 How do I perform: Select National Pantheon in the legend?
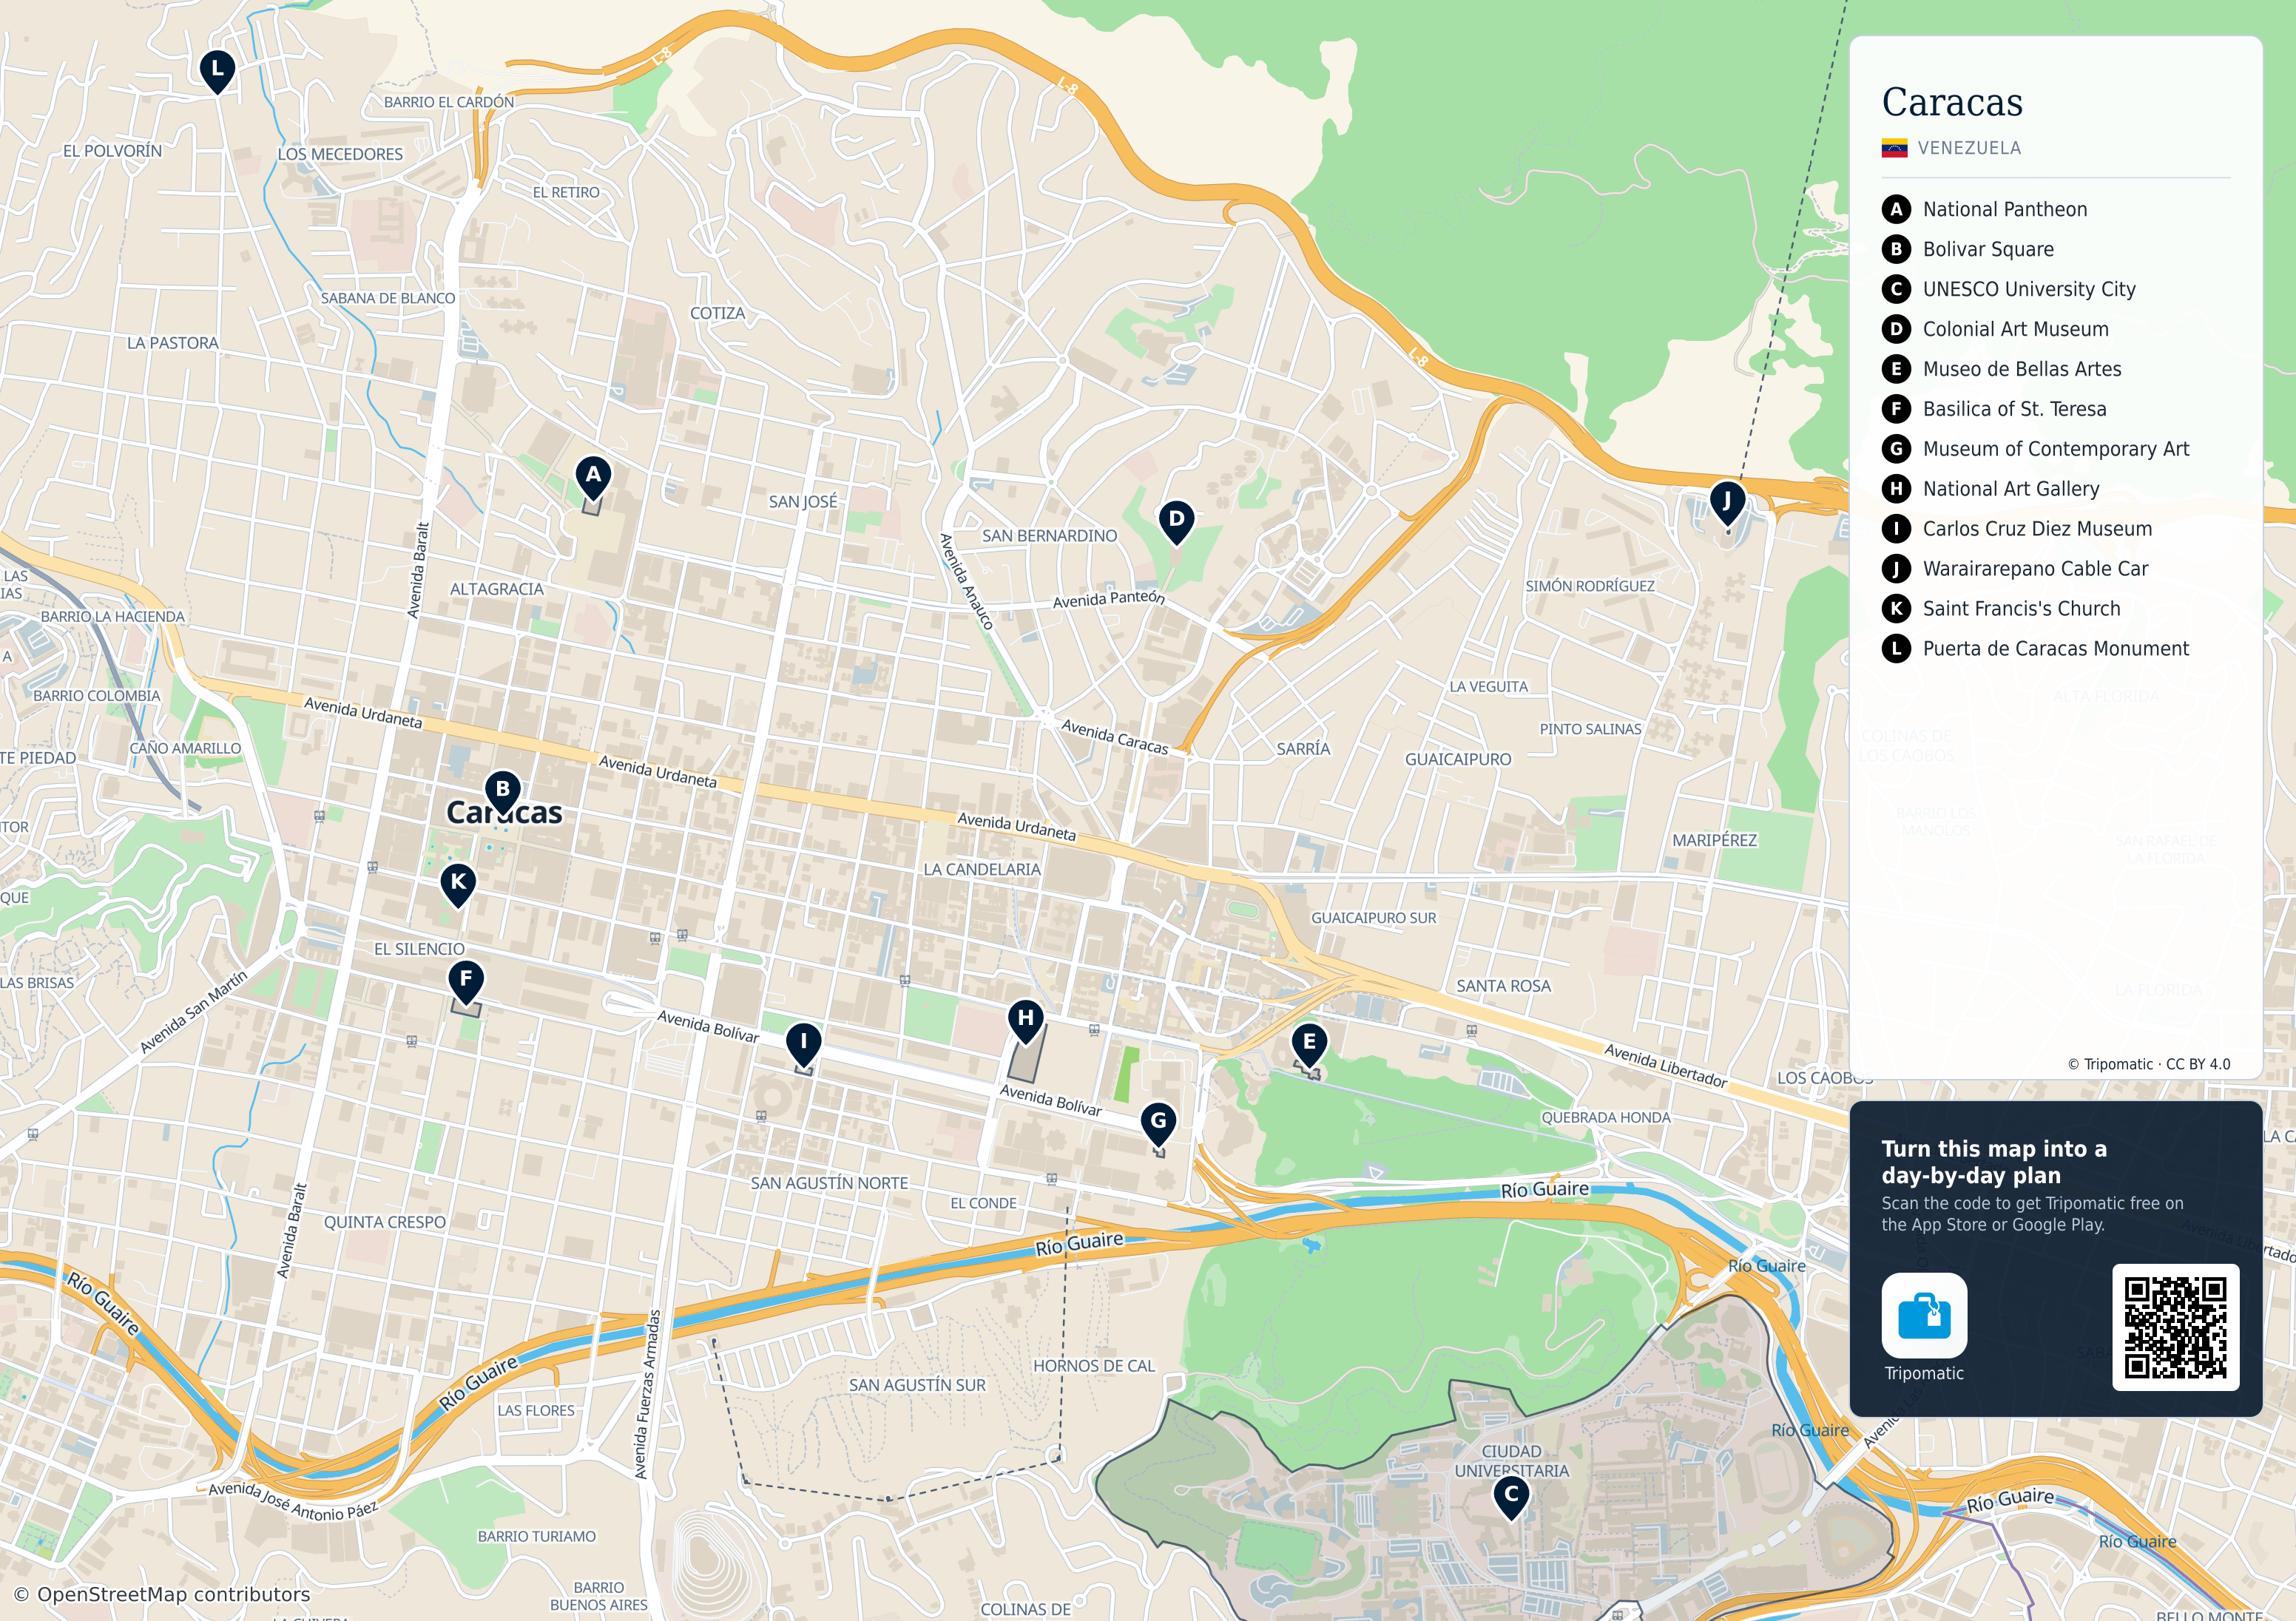pos(2004,209)
